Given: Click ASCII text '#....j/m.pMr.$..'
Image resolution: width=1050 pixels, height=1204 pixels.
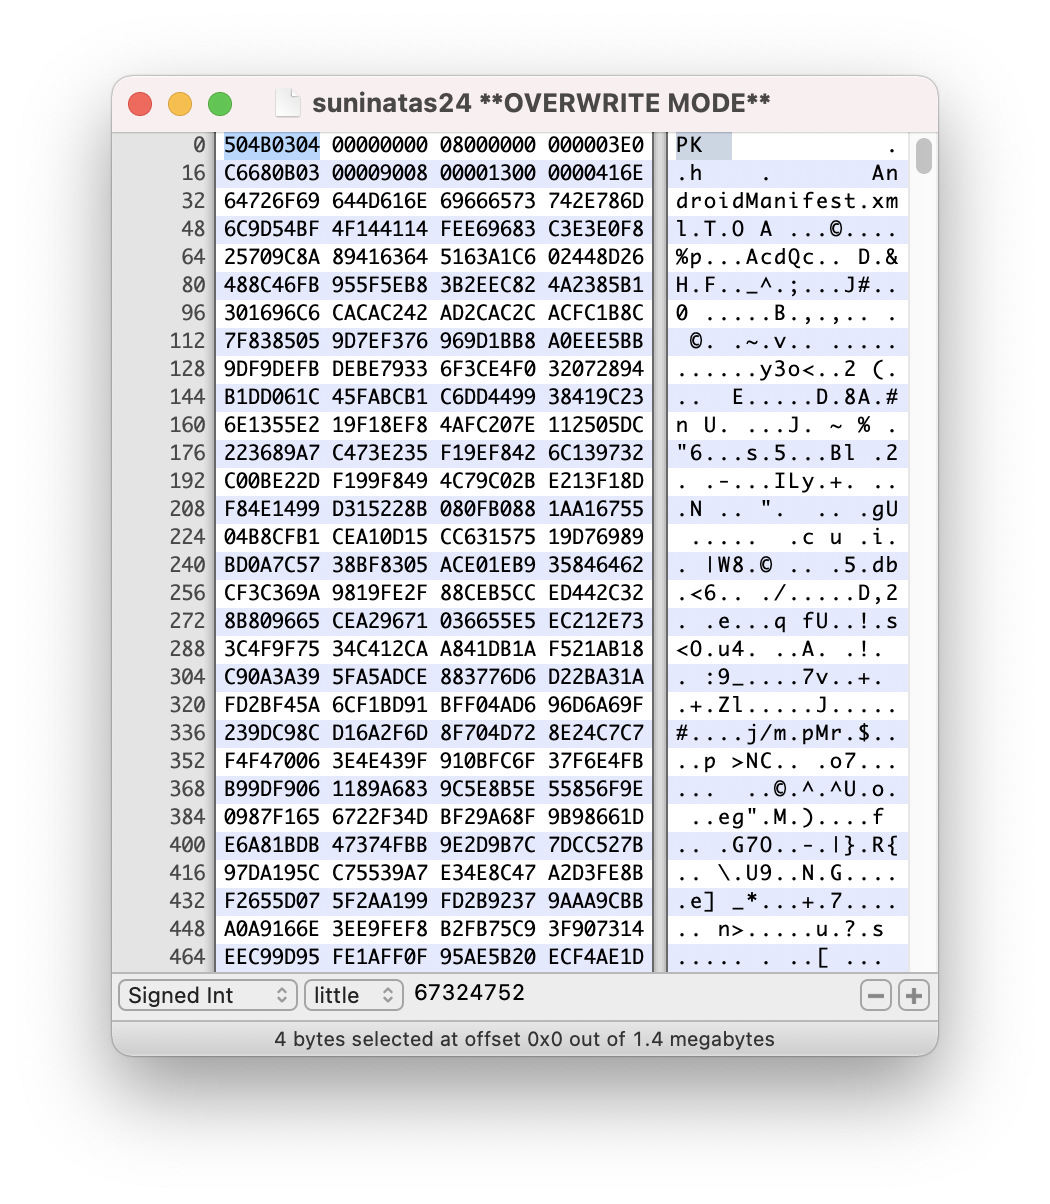Looking at the screenshot, I should click(787, 733).
